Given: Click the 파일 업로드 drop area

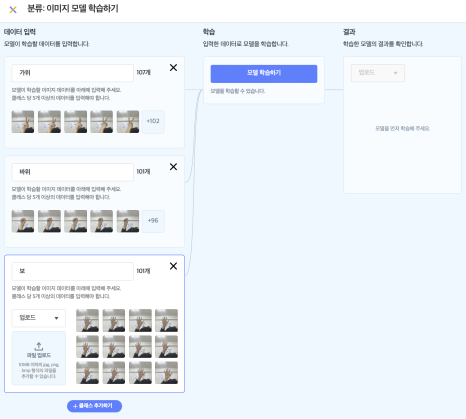Looking at the screenshot, I should point(39,358).
